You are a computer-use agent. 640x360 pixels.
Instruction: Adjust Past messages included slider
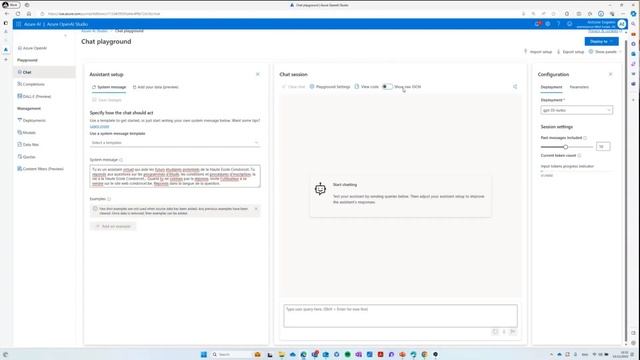coord(566,147)
